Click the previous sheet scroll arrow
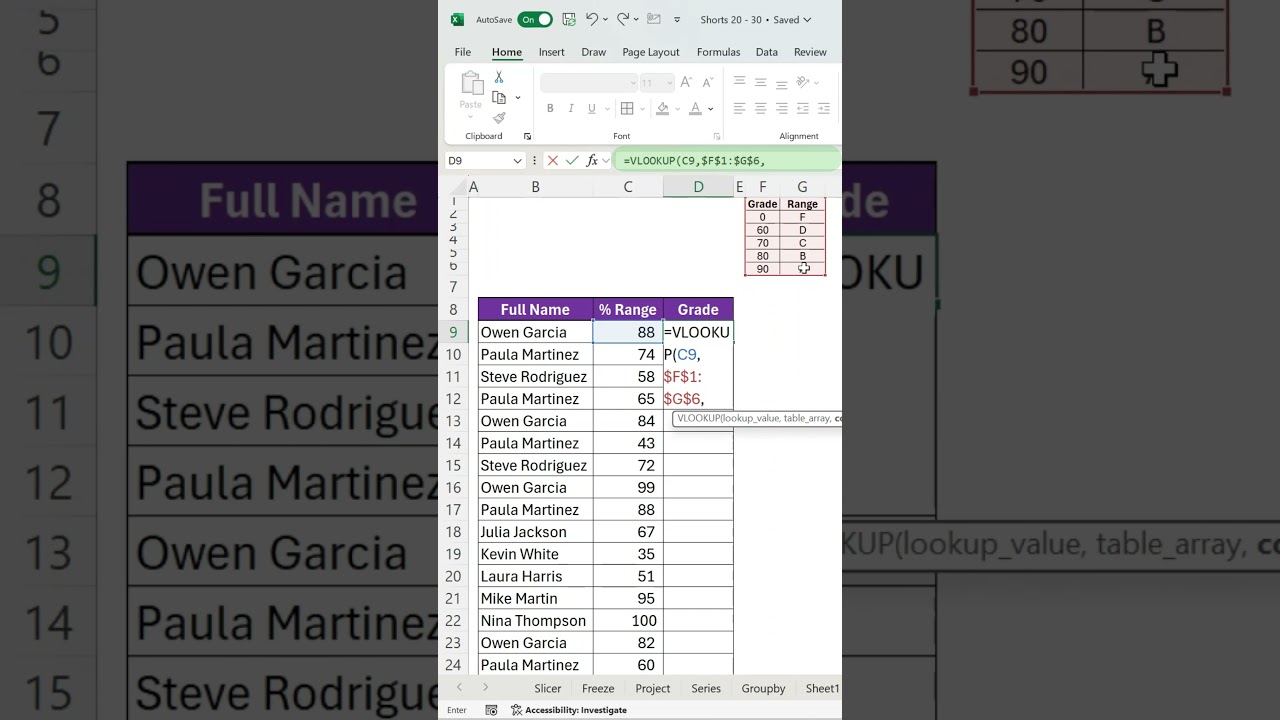Viewport: 1280px width, 720px height. (460, 688)
